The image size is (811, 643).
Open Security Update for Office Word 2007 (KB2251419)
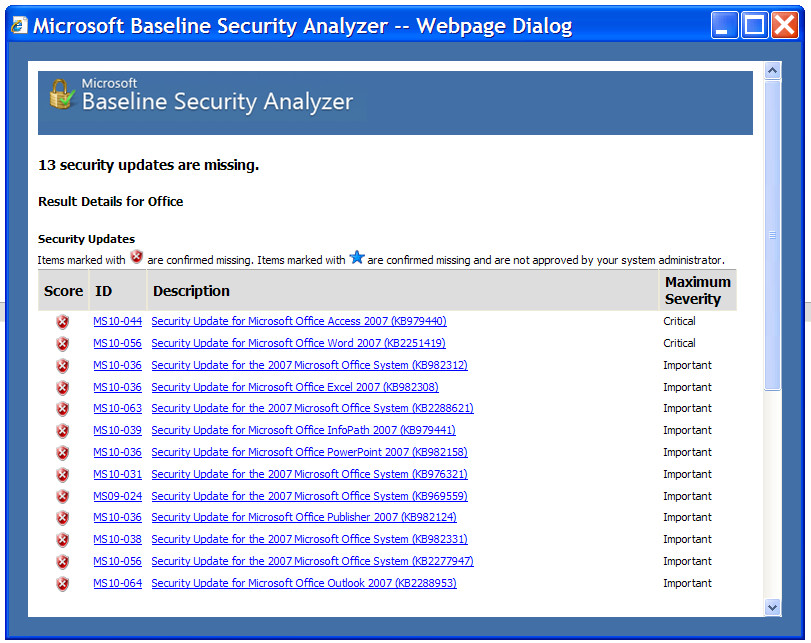click(x=298, y=343)
